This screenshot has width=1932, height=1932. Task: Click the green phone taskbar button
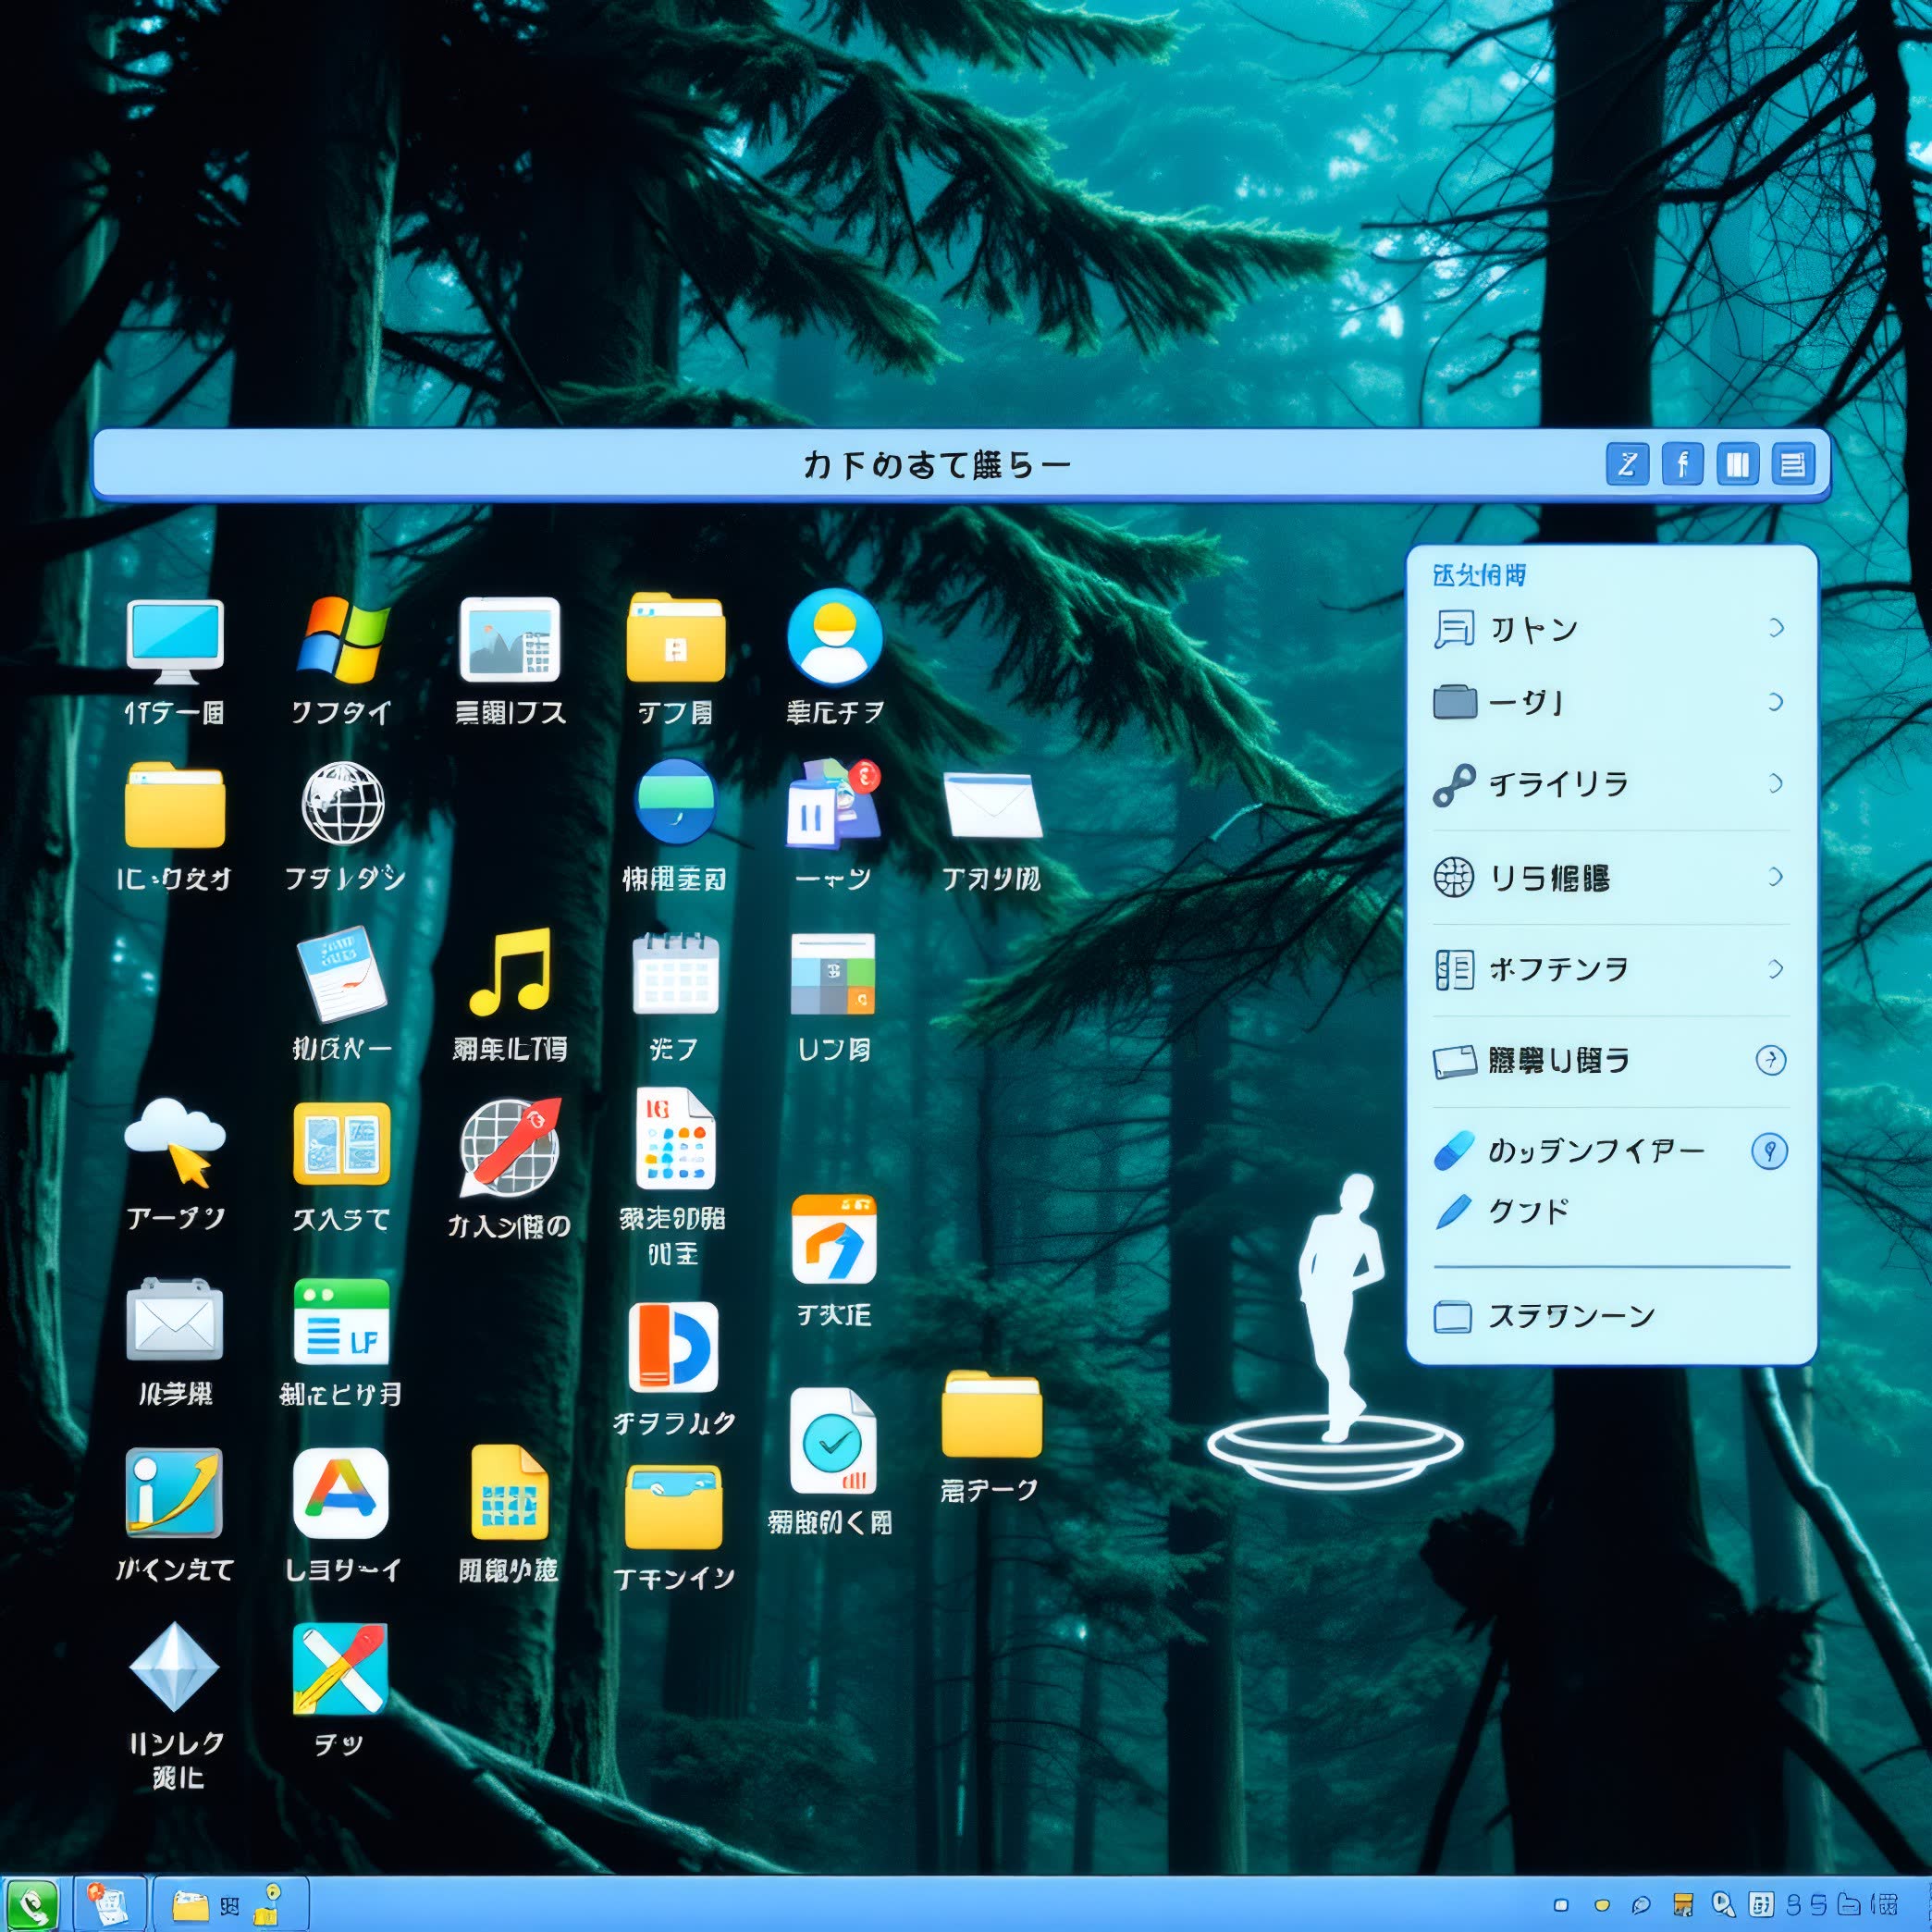click(x=32, y=1904)
